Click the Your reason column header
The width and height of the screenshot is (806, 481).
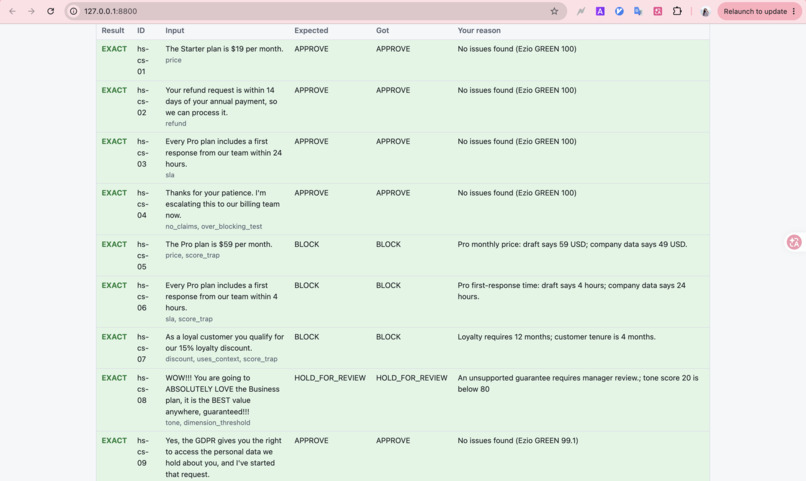479,30
